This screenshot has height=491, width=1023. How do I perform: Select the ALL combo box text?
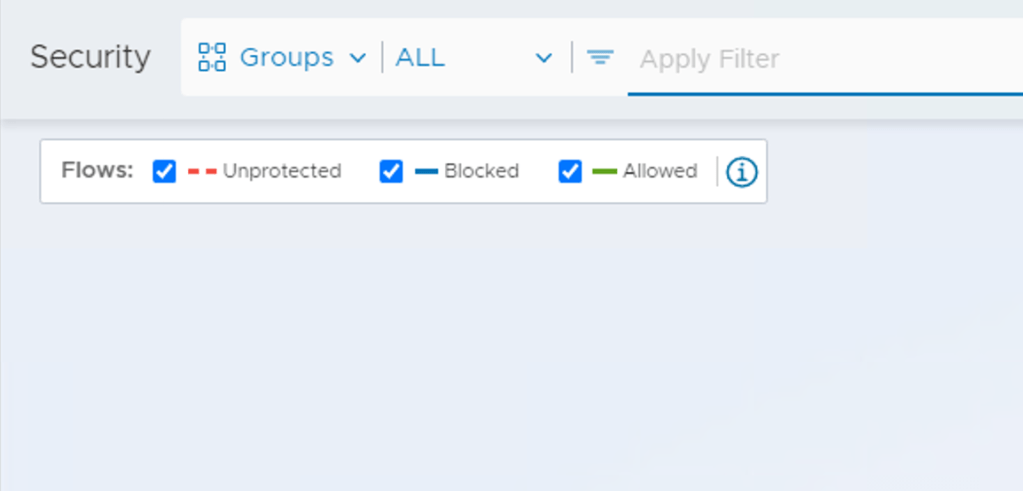tap(421, 58)
